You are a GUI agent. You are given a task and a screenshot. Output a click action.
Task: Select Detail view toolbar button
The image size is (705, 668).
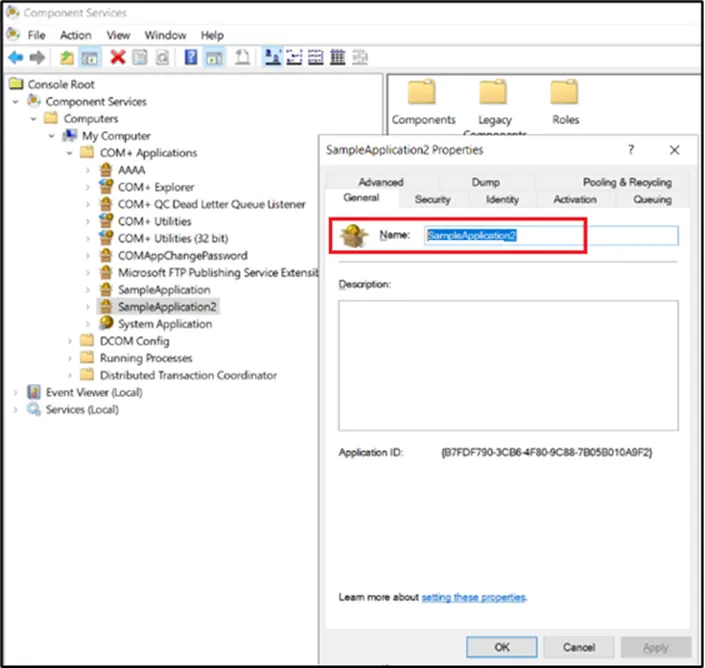338,57
